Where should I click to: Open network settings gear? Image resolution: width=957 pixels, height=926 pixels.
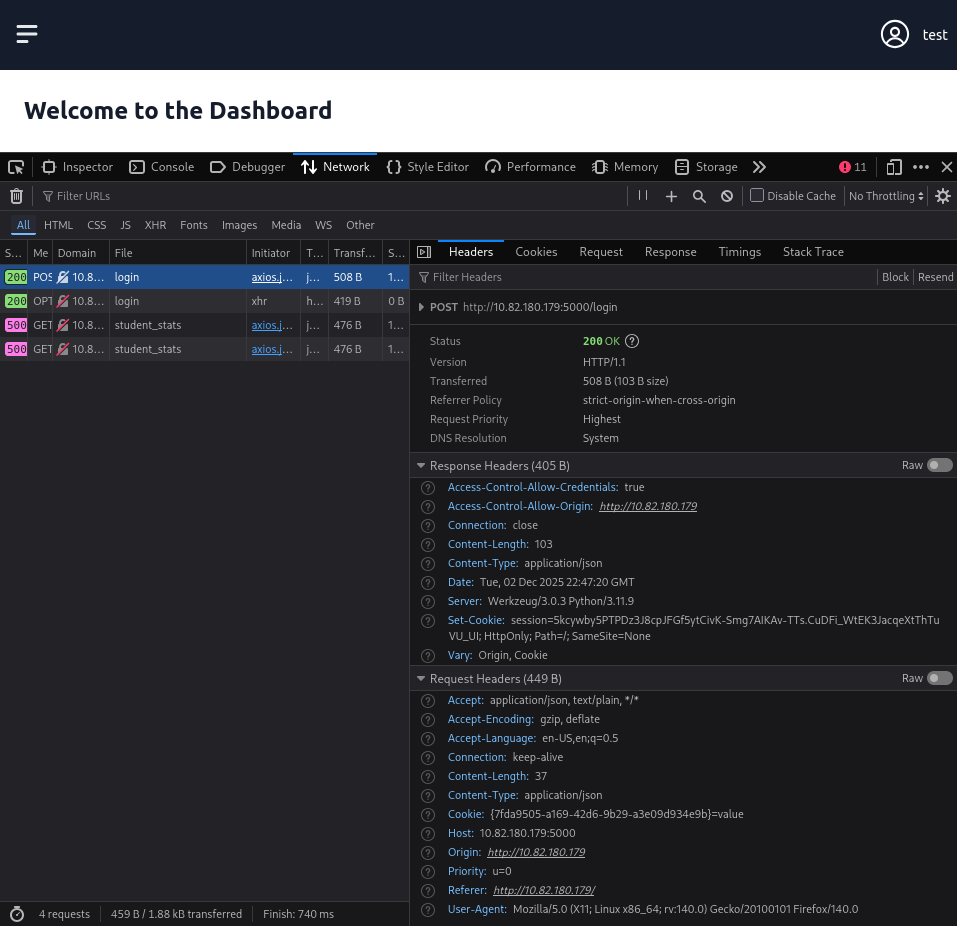943,196
